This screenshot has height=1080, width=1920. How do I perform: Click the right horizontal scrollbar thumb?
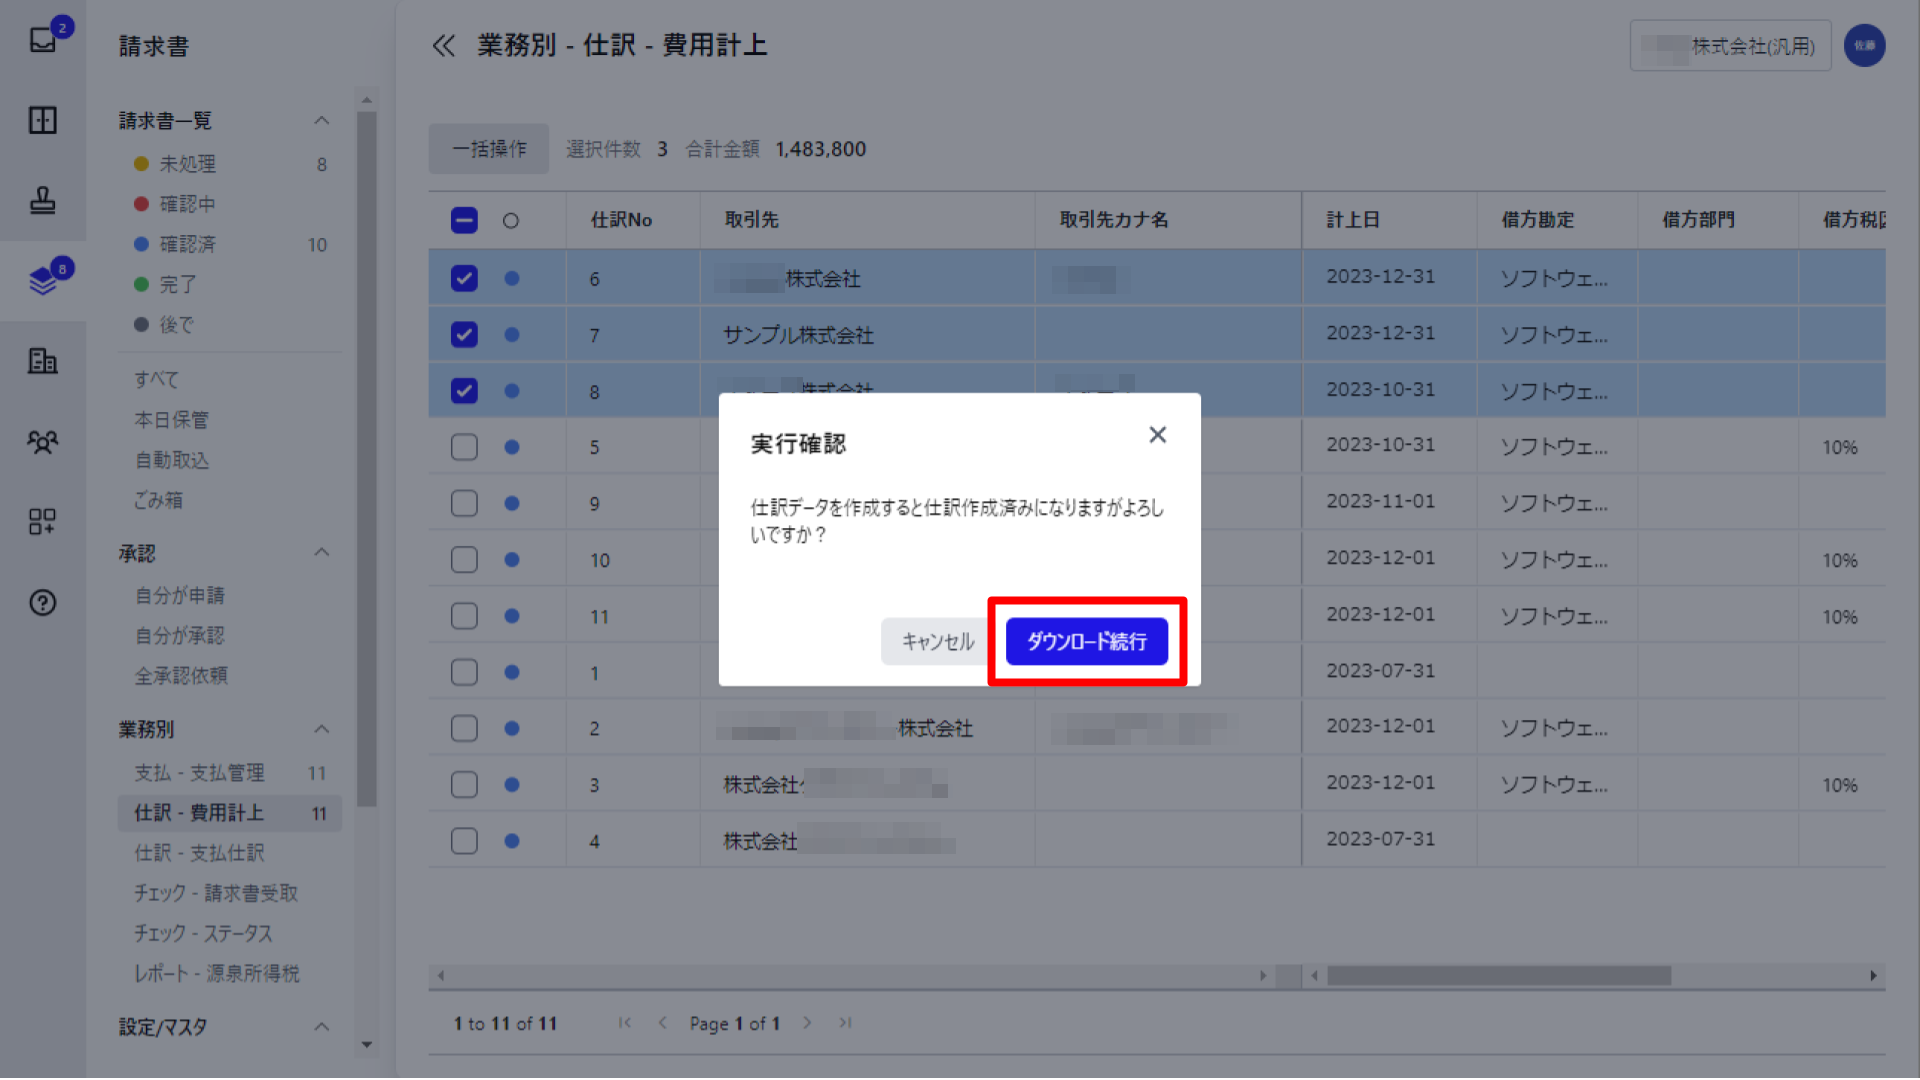click(x=1499, y=975)
